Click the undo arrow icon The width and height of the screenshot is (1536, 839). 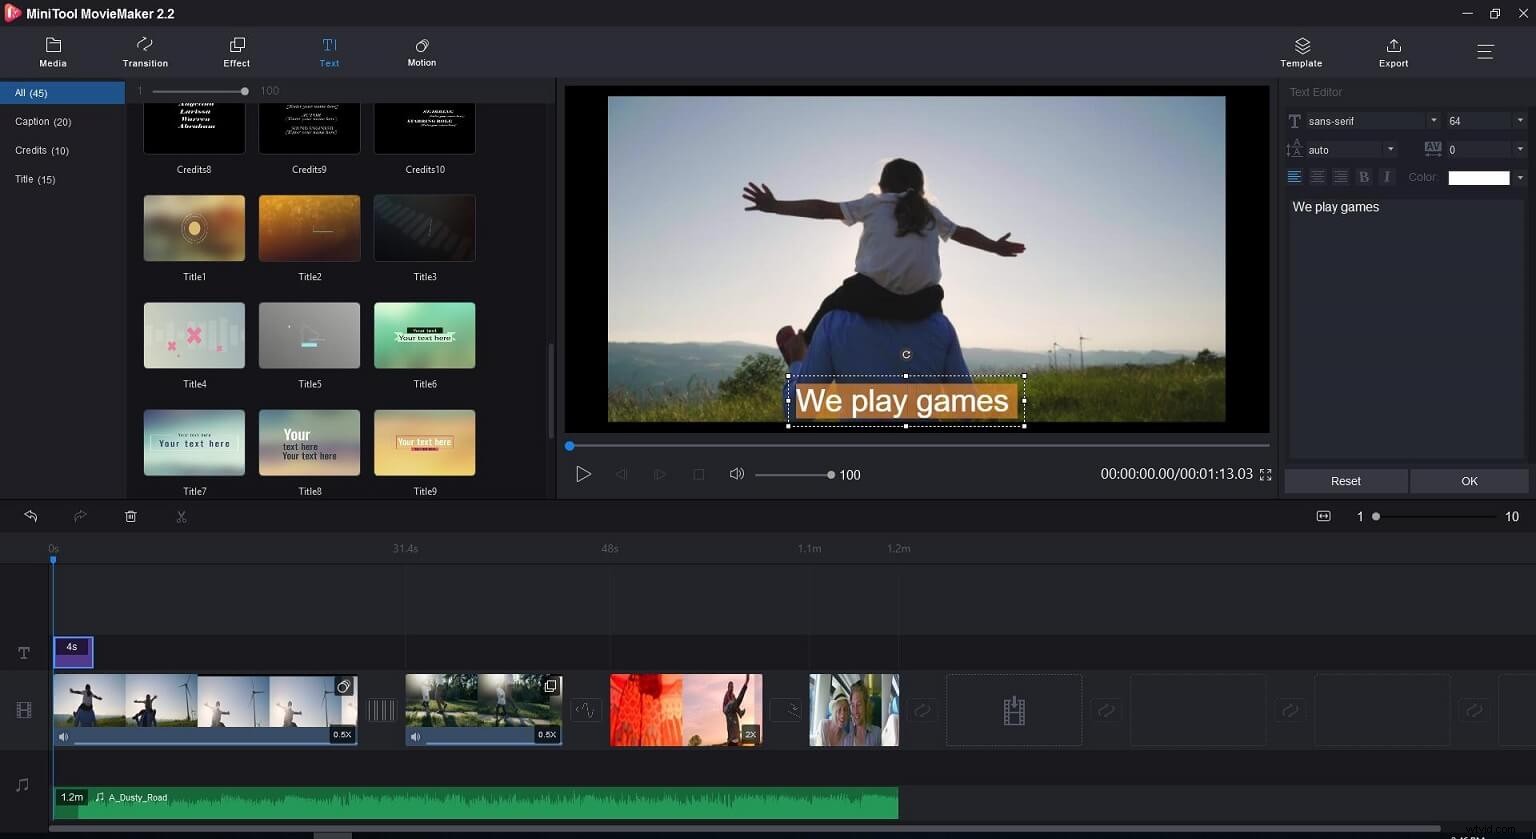[31, 516]
